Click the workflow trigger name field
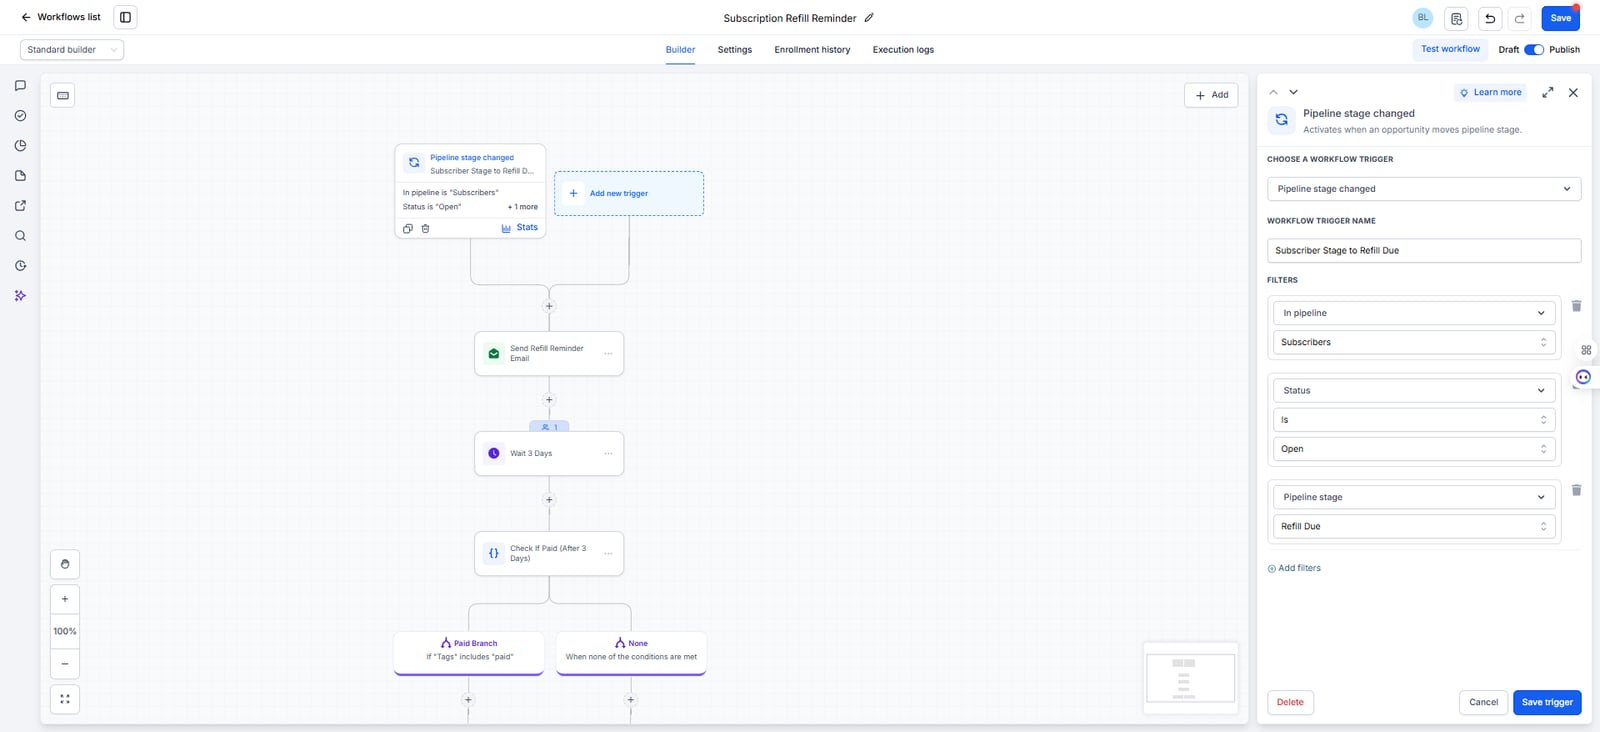 [x=1424, y=251]
